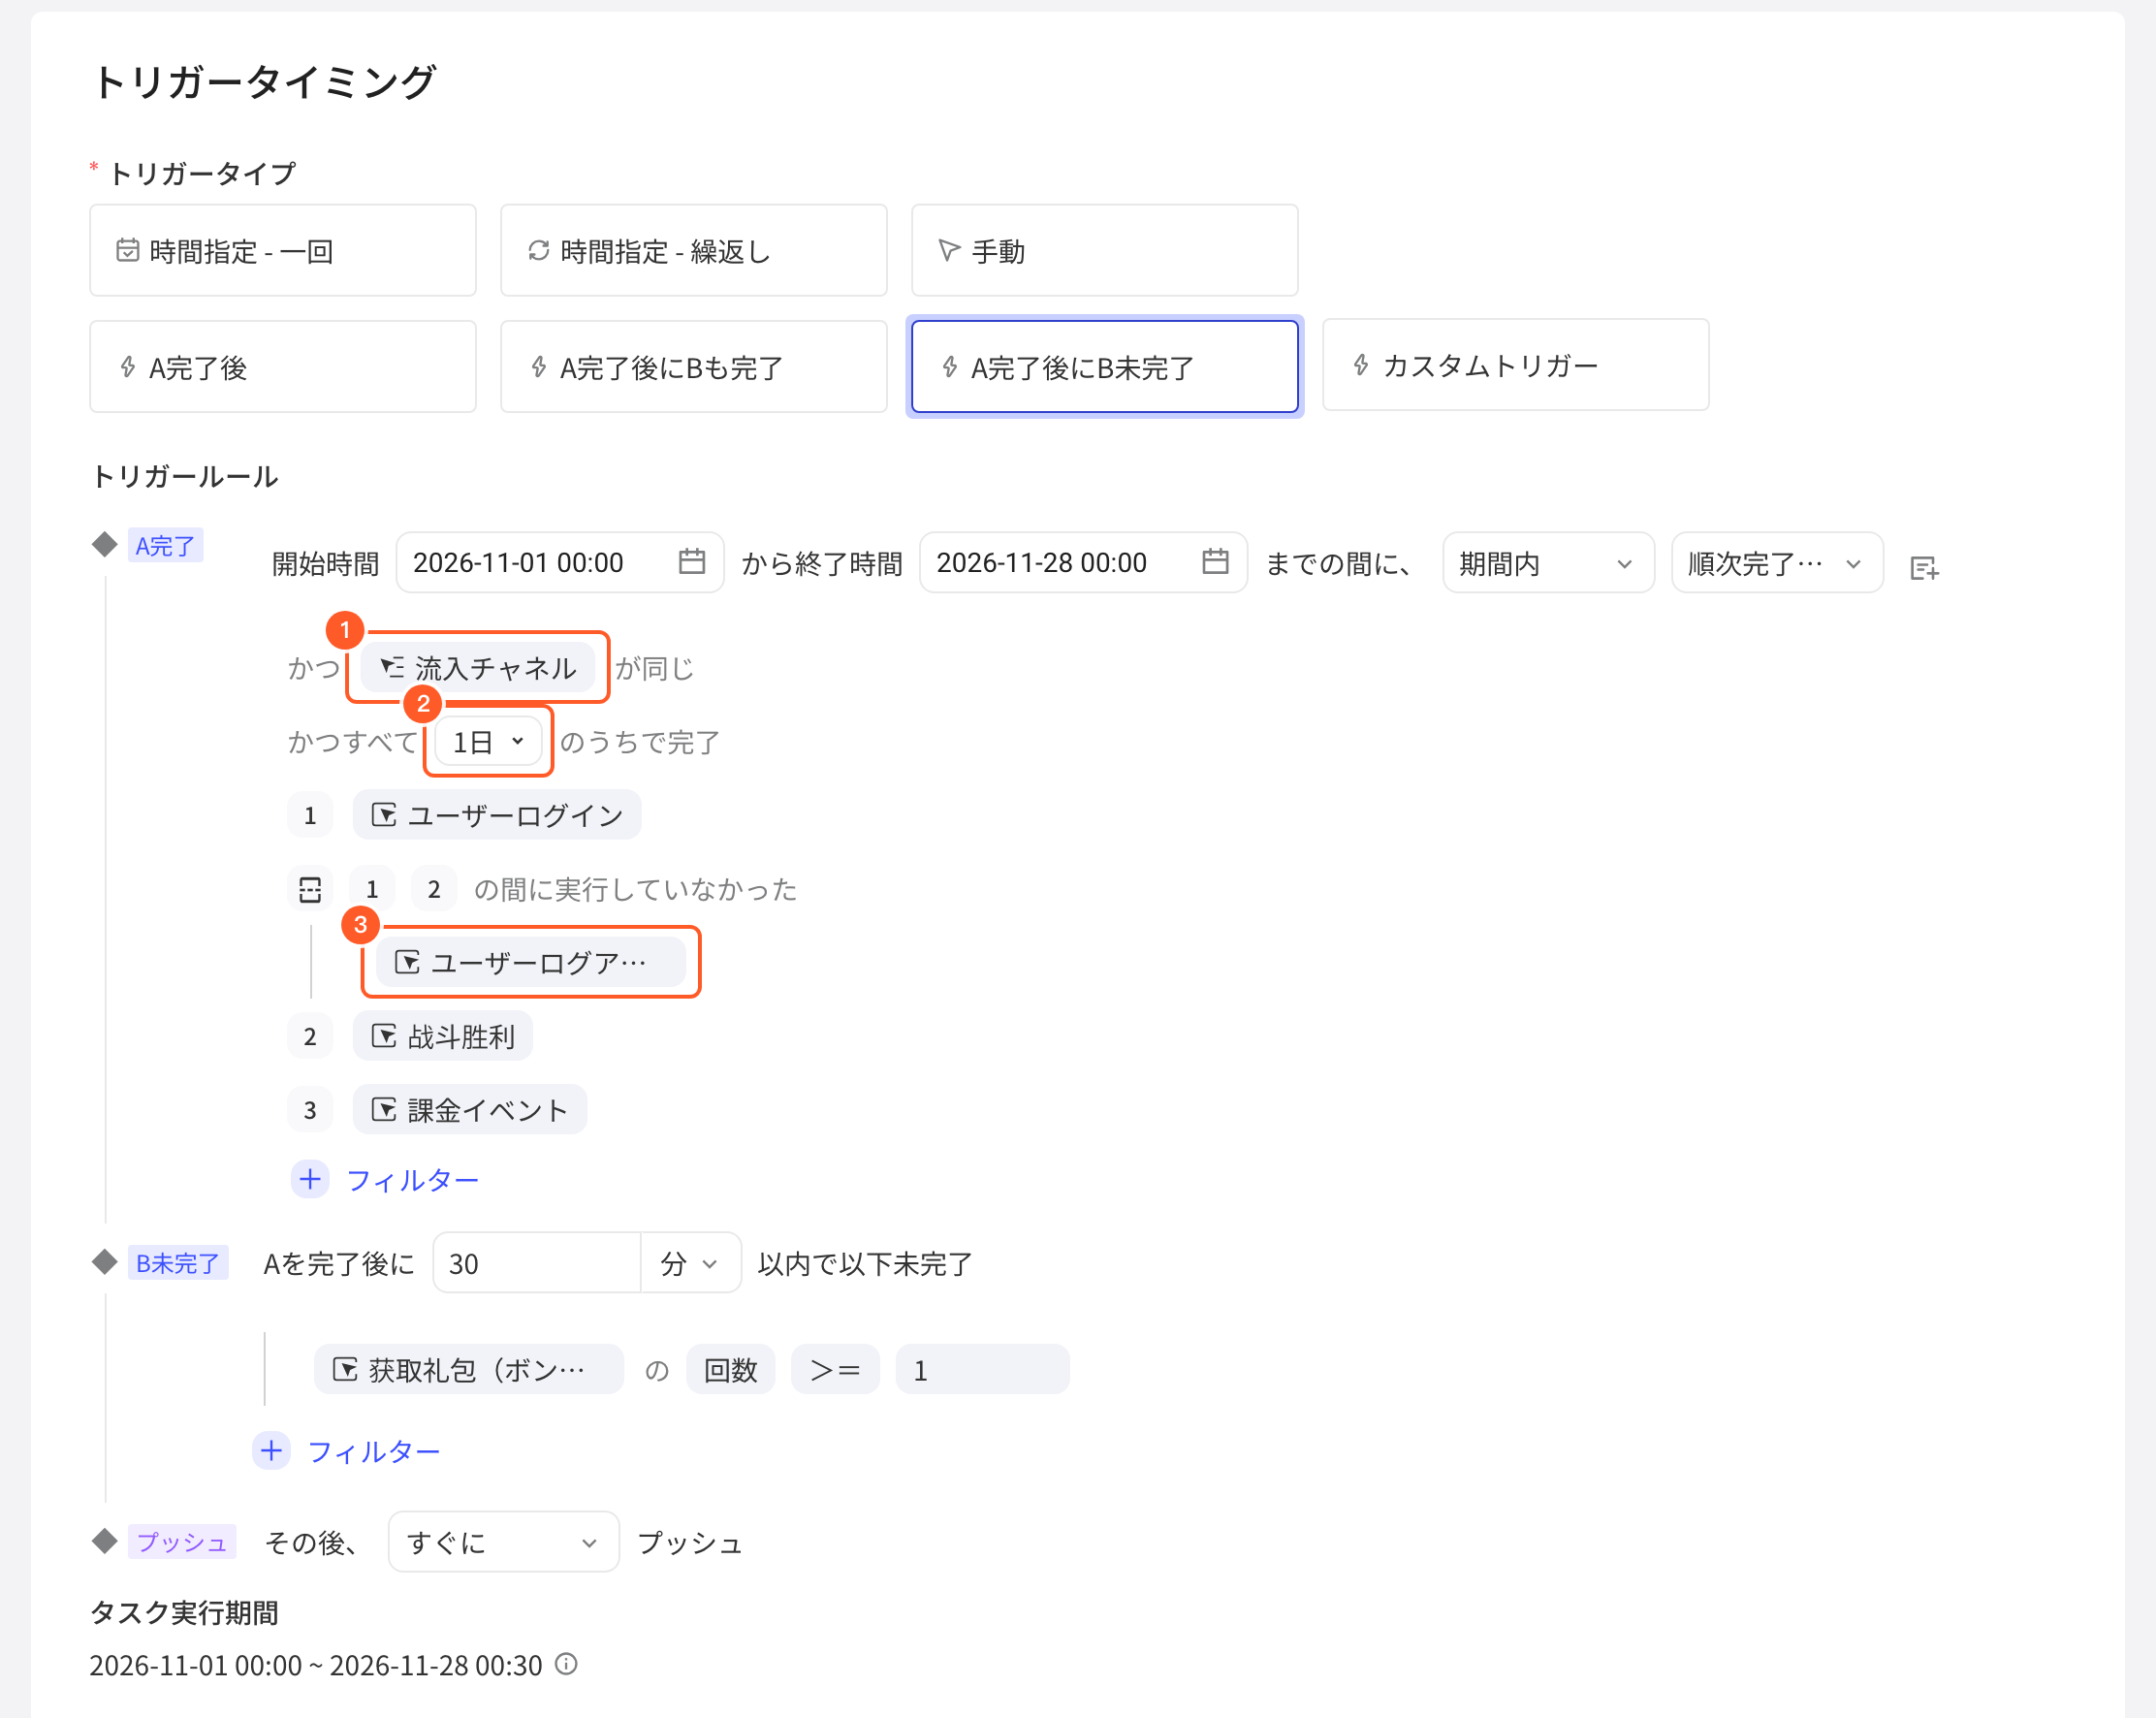Select the 時間指定 - 一回 trigger type

pos(282,251)
